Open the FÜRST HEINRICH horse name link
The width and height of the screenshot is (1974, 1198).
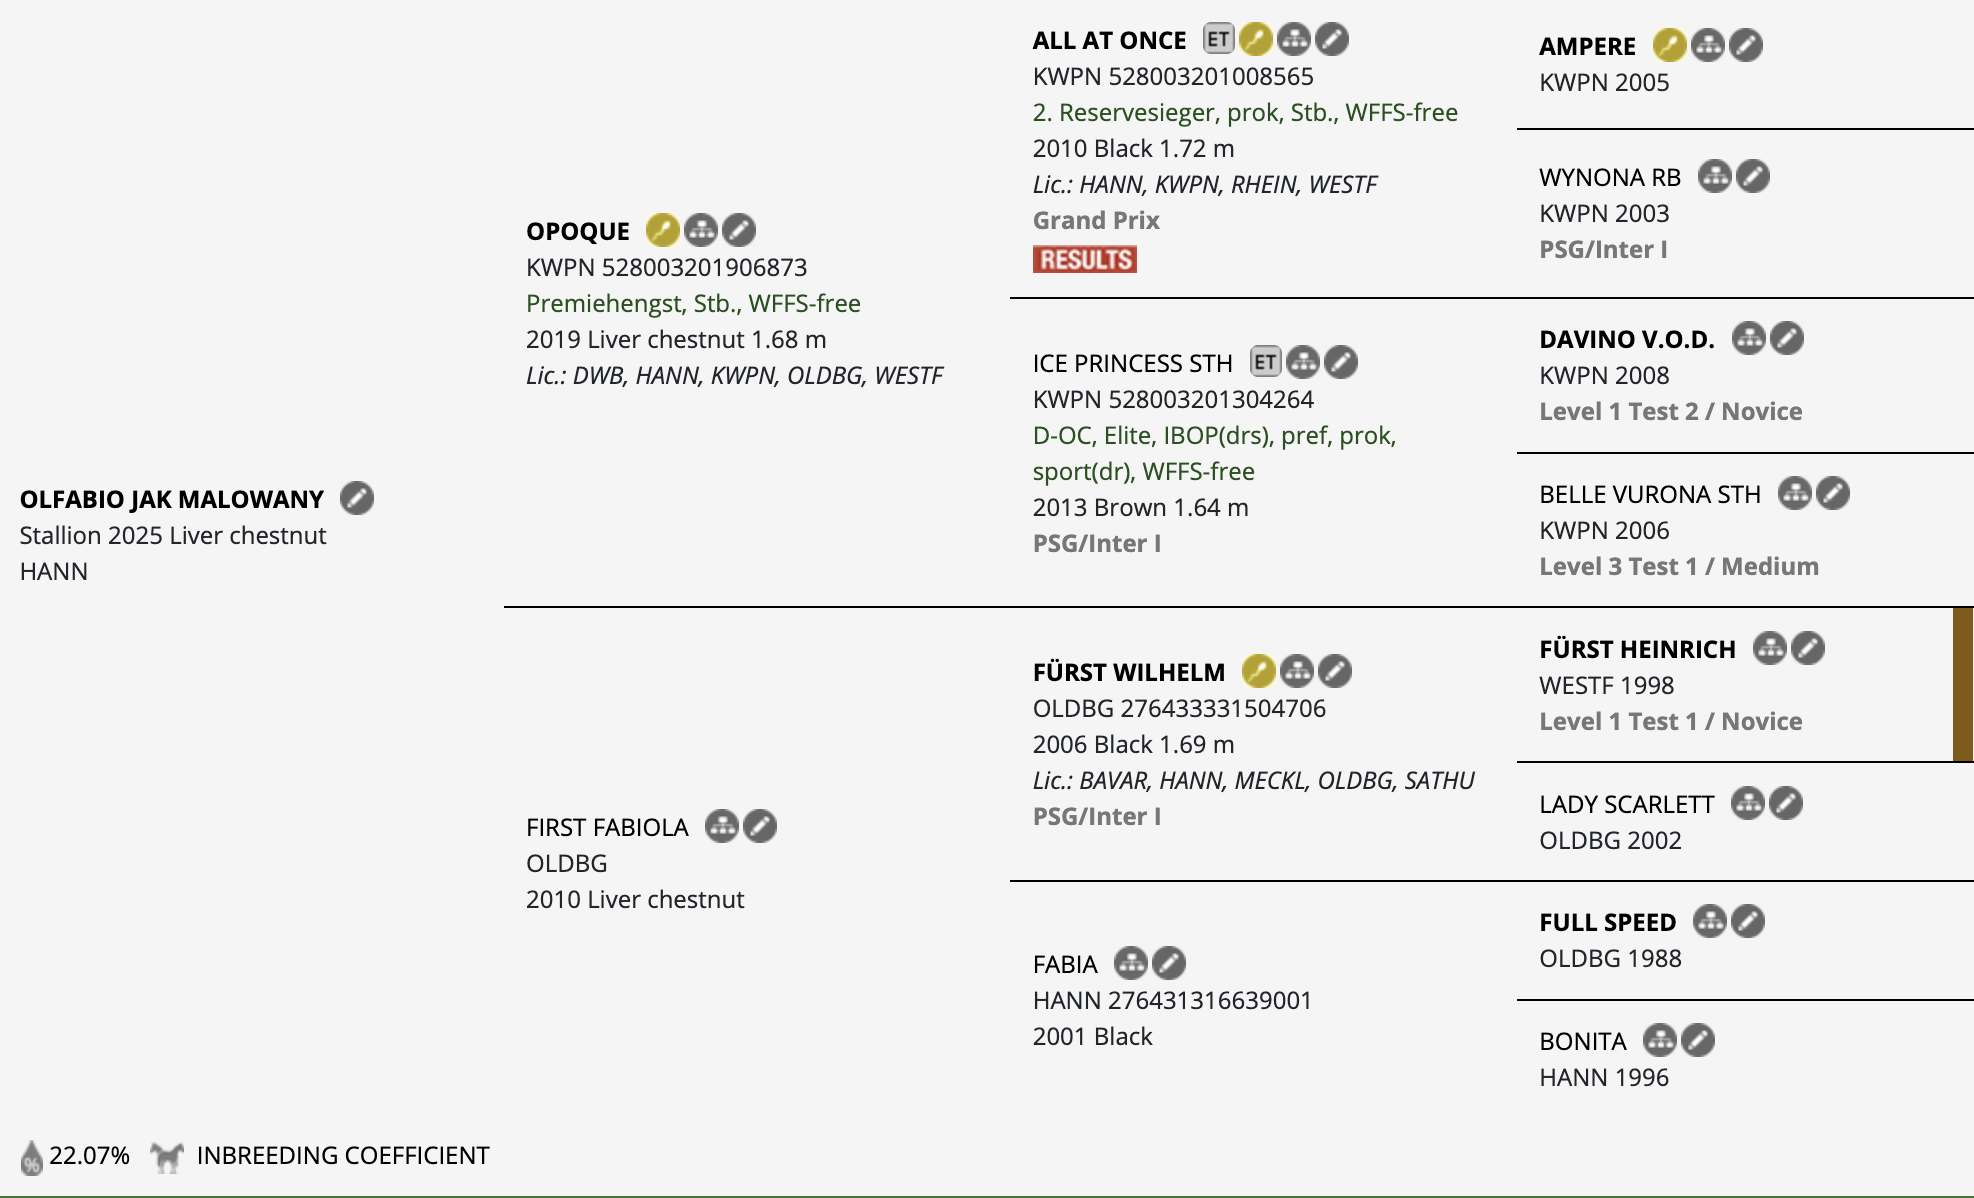[x=1637, y=649]
